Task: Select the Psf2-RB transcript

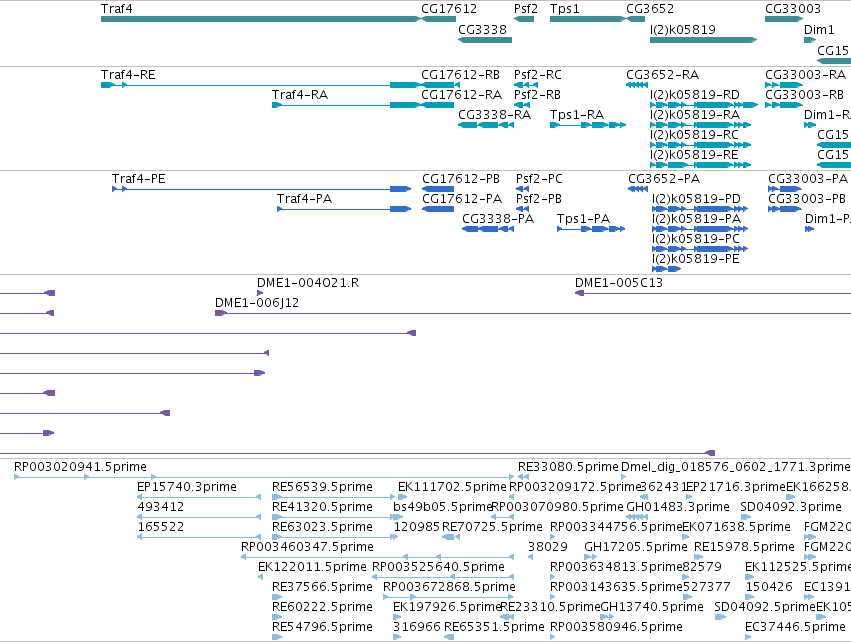Action: point(522,105)
